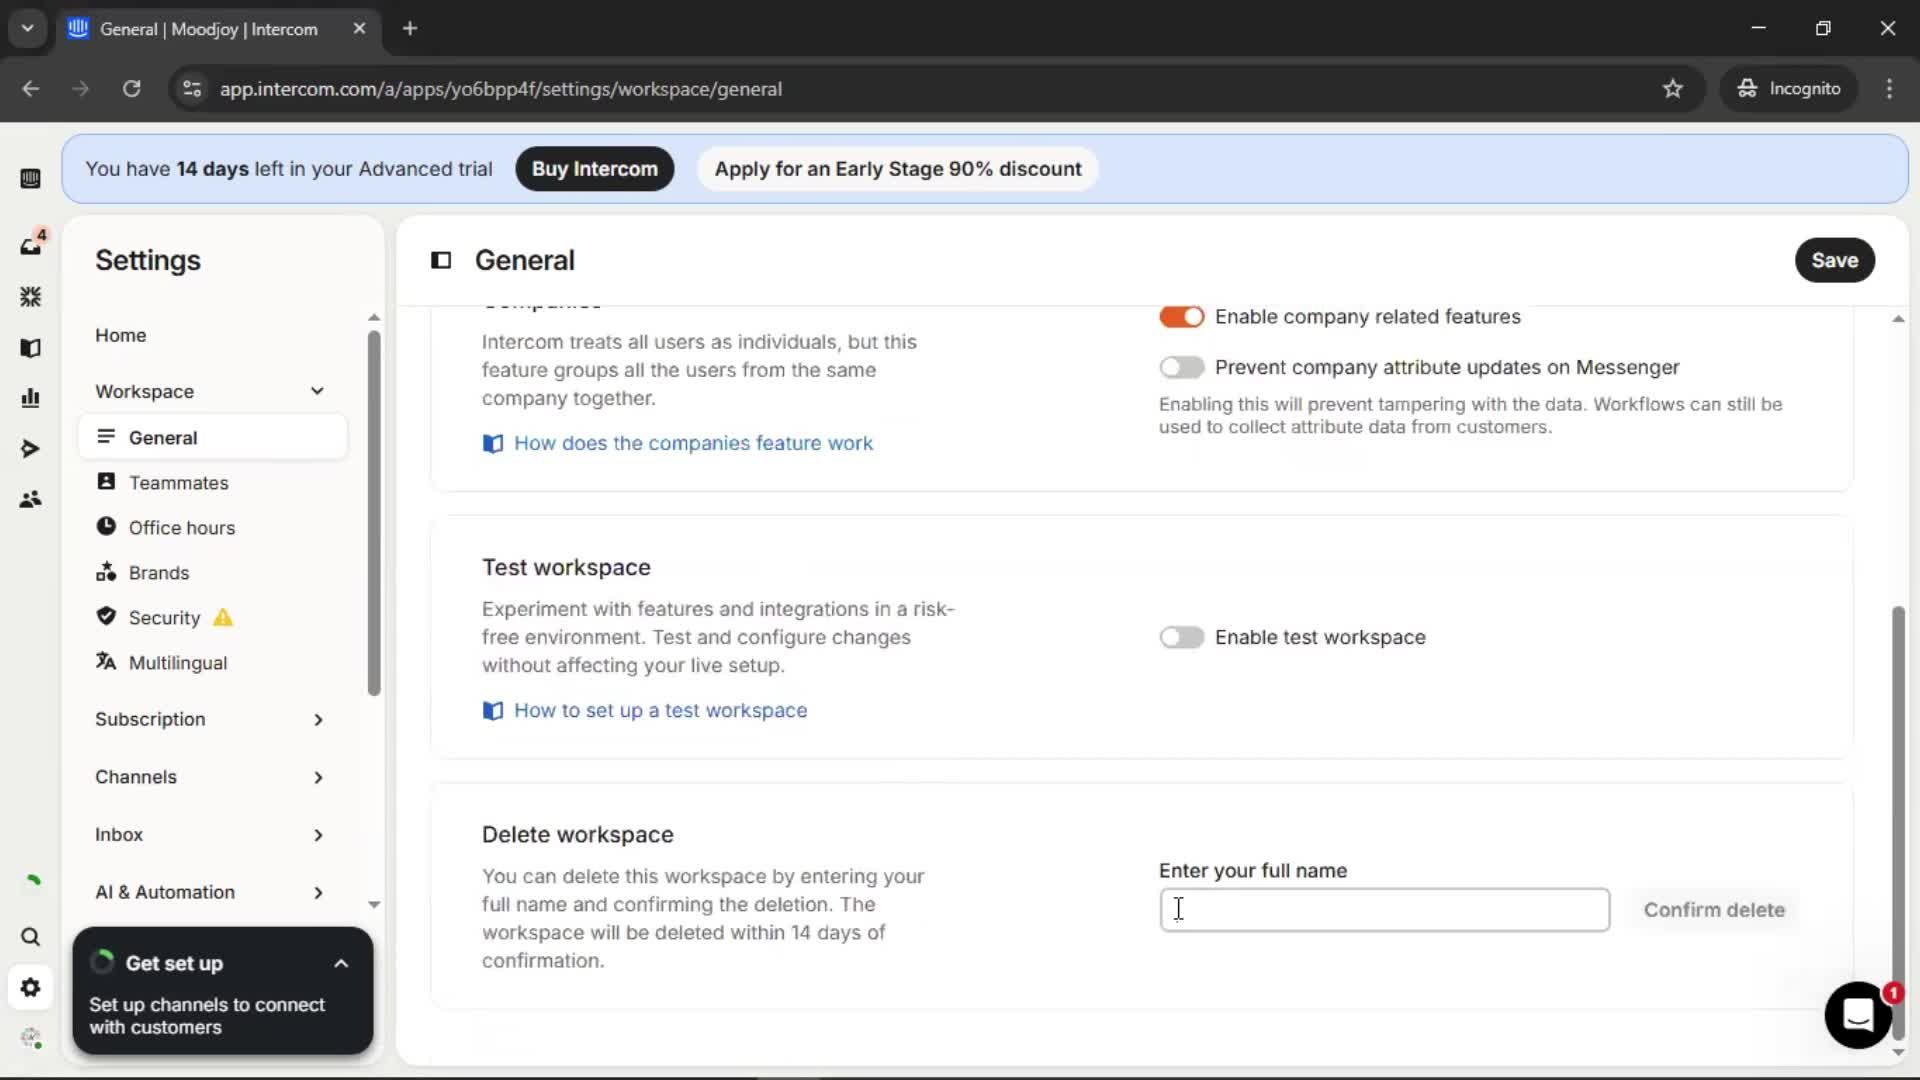Open a new browser tab
1920x1080 pixels.
click(410, 29)
